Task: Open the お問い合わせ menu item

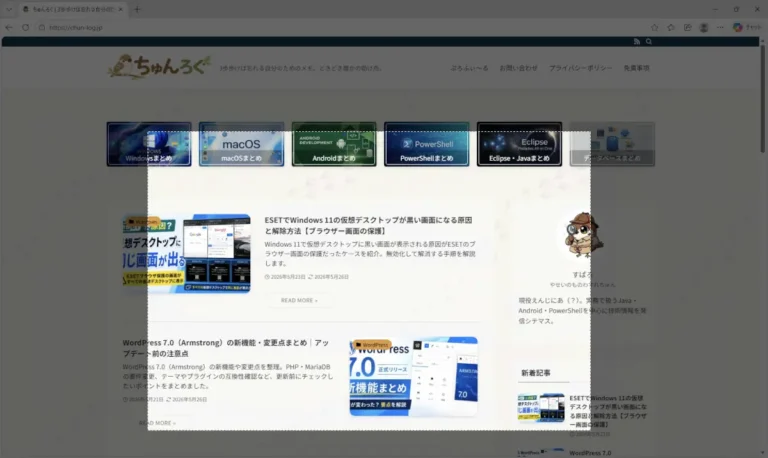Action: 518,68
